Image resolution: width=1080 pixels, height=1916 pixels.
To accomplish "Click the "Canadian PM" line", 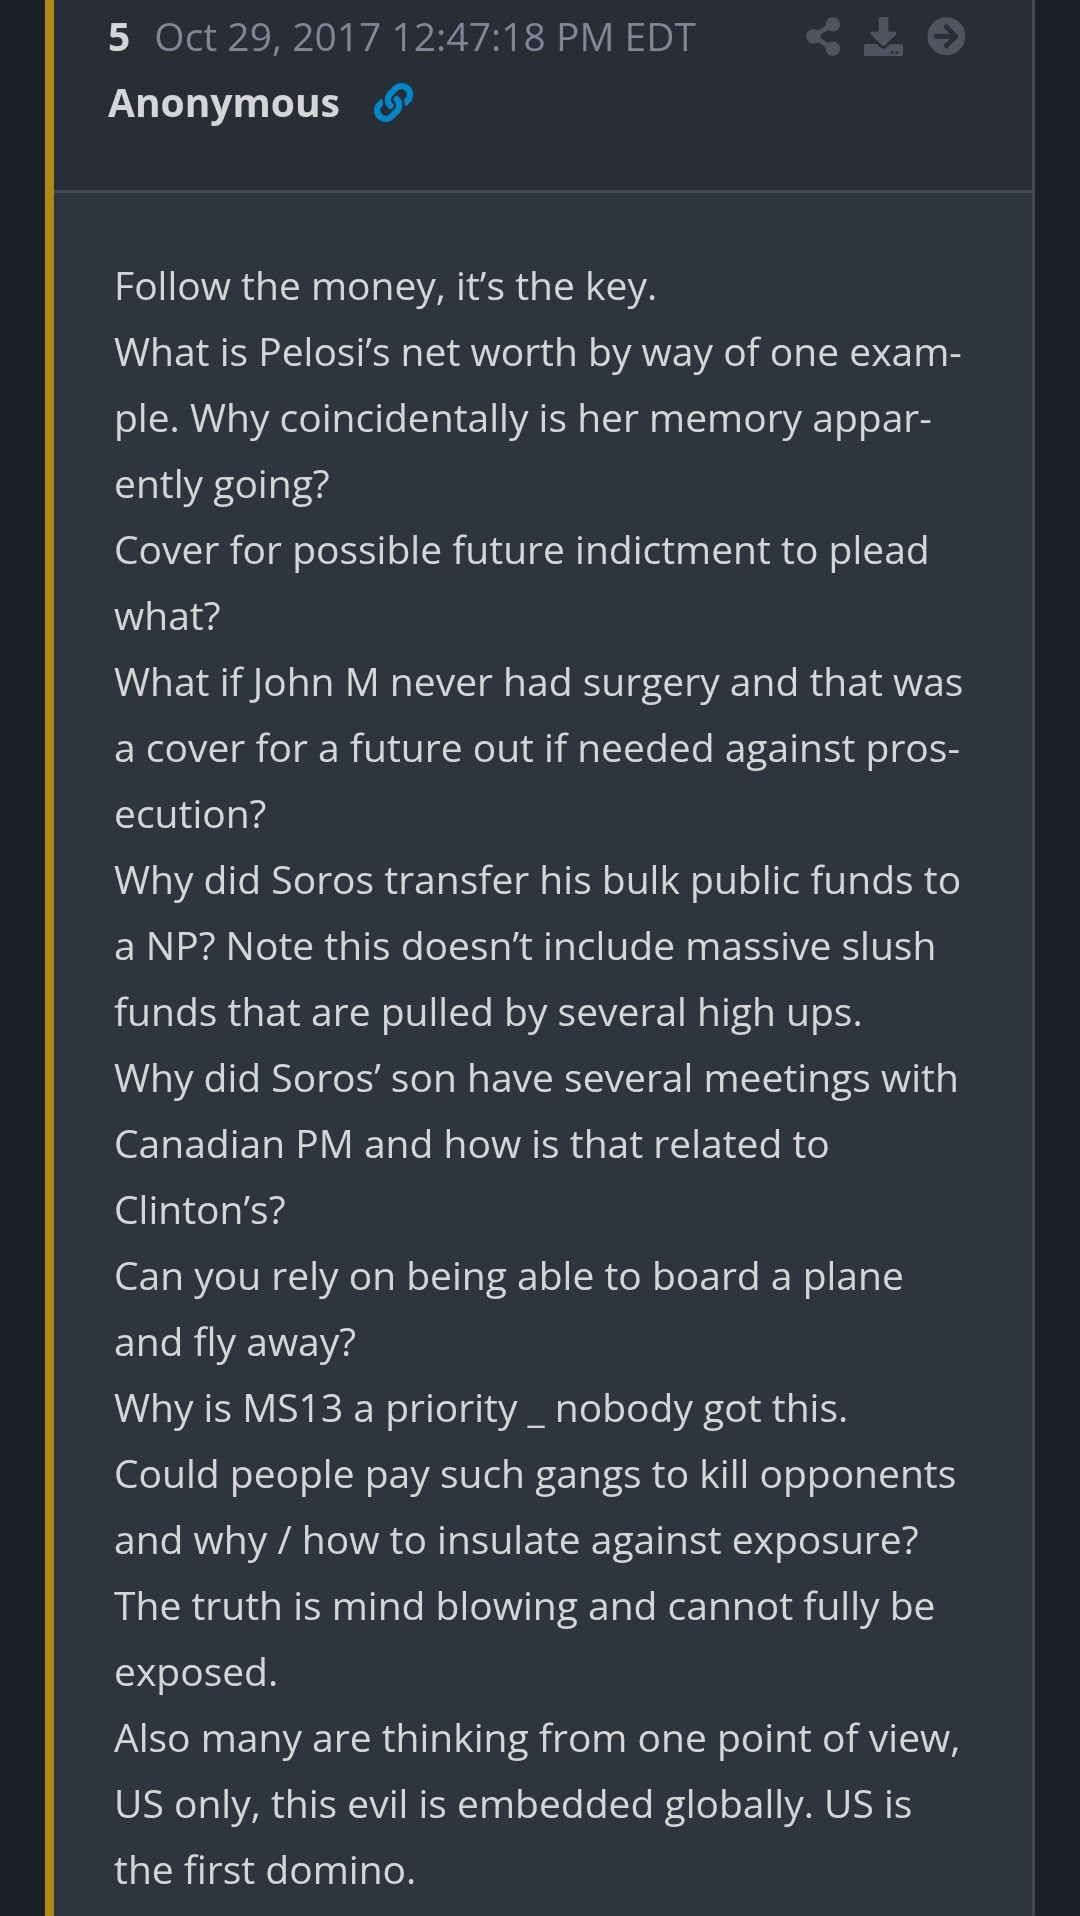I will [x=471, y=1145].
